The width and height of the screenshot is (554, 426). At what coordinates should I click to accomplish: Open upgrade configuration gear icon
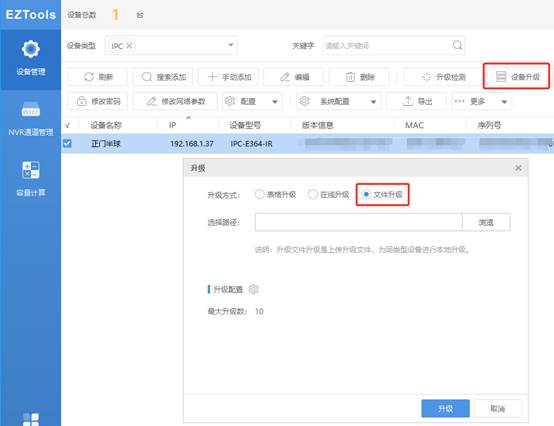[253, 289]
